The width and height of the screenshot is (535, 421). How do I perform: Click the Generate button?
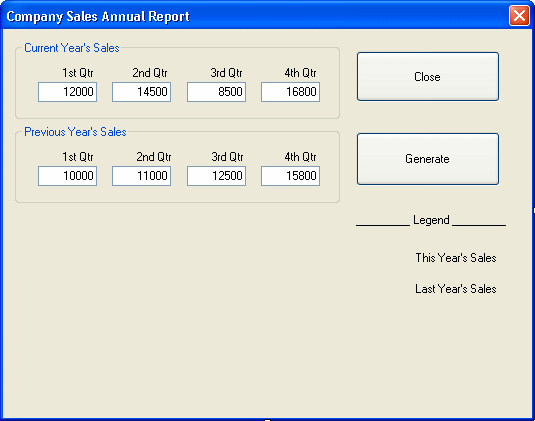pyautogui.click(x=428, y=159)
